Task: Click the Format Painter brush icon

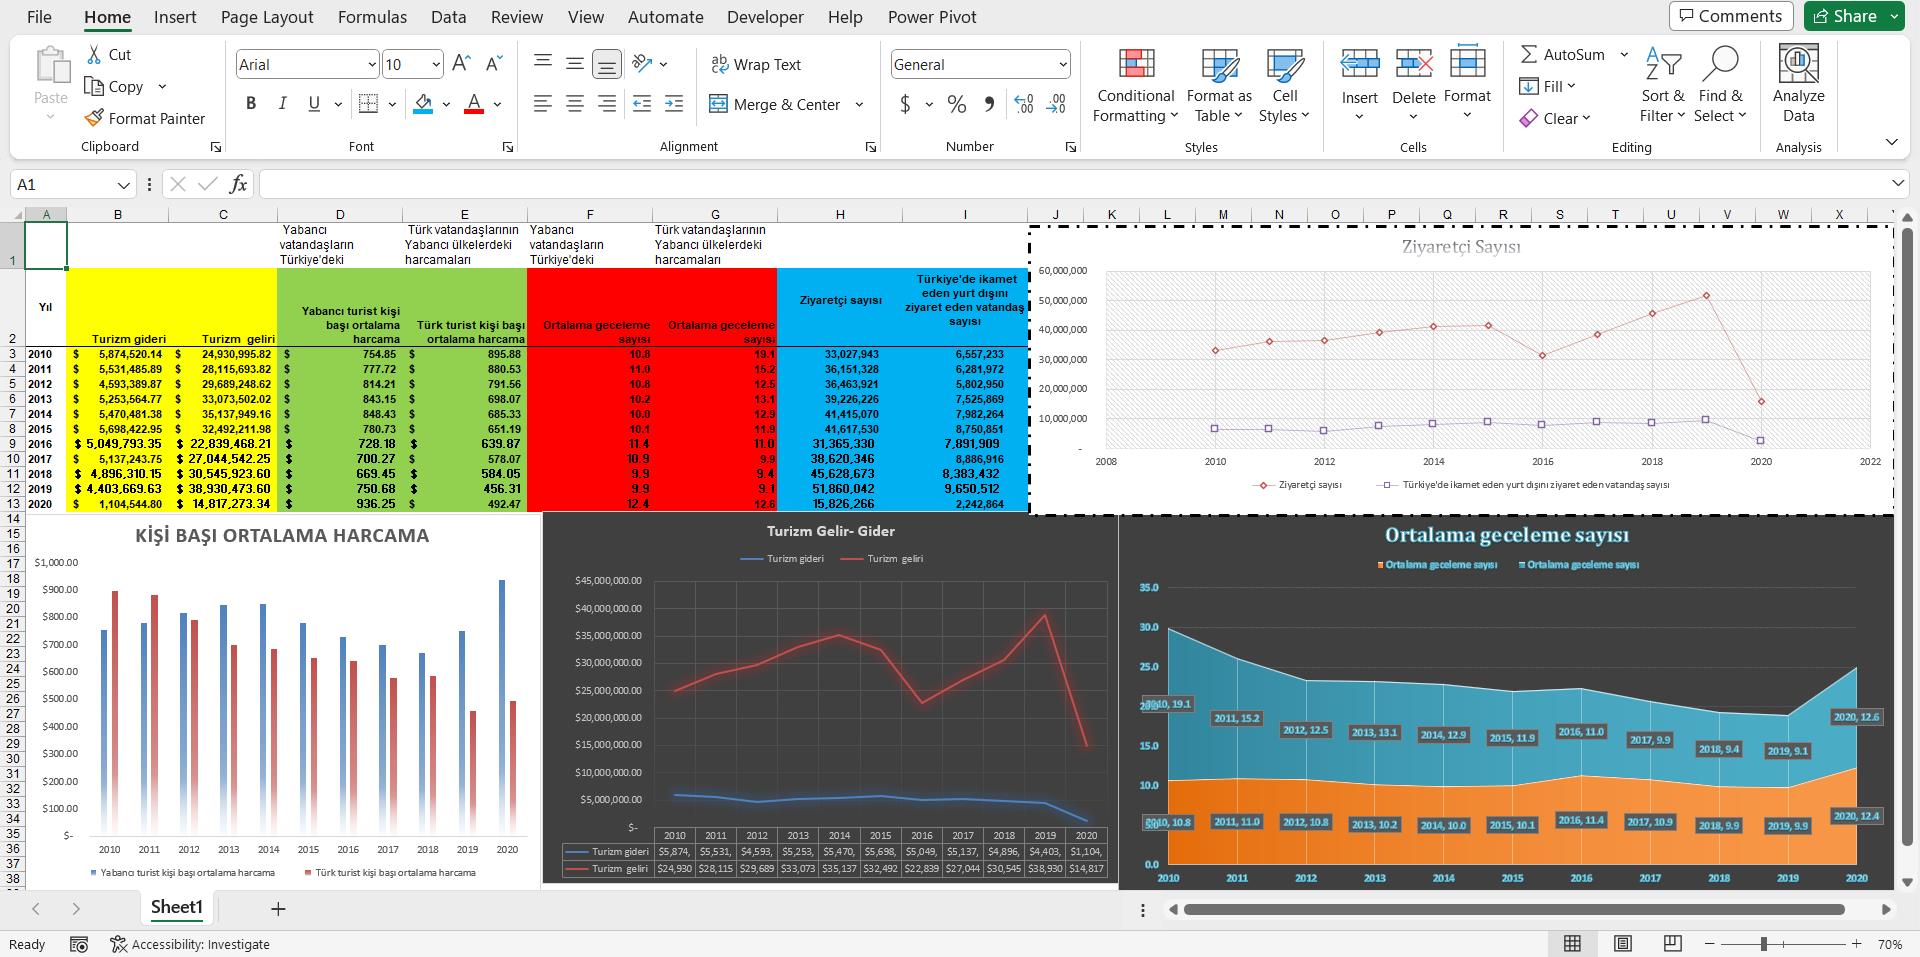Action: pos(94,118)
